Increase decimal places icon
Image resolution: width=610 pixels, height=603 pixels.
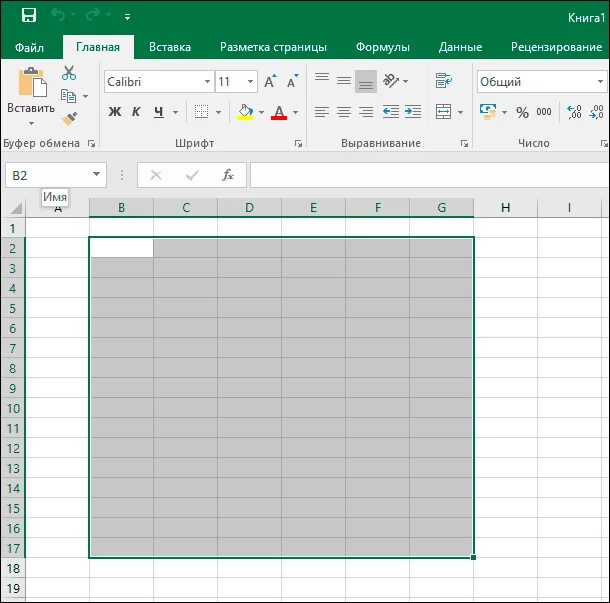(574, 112)
